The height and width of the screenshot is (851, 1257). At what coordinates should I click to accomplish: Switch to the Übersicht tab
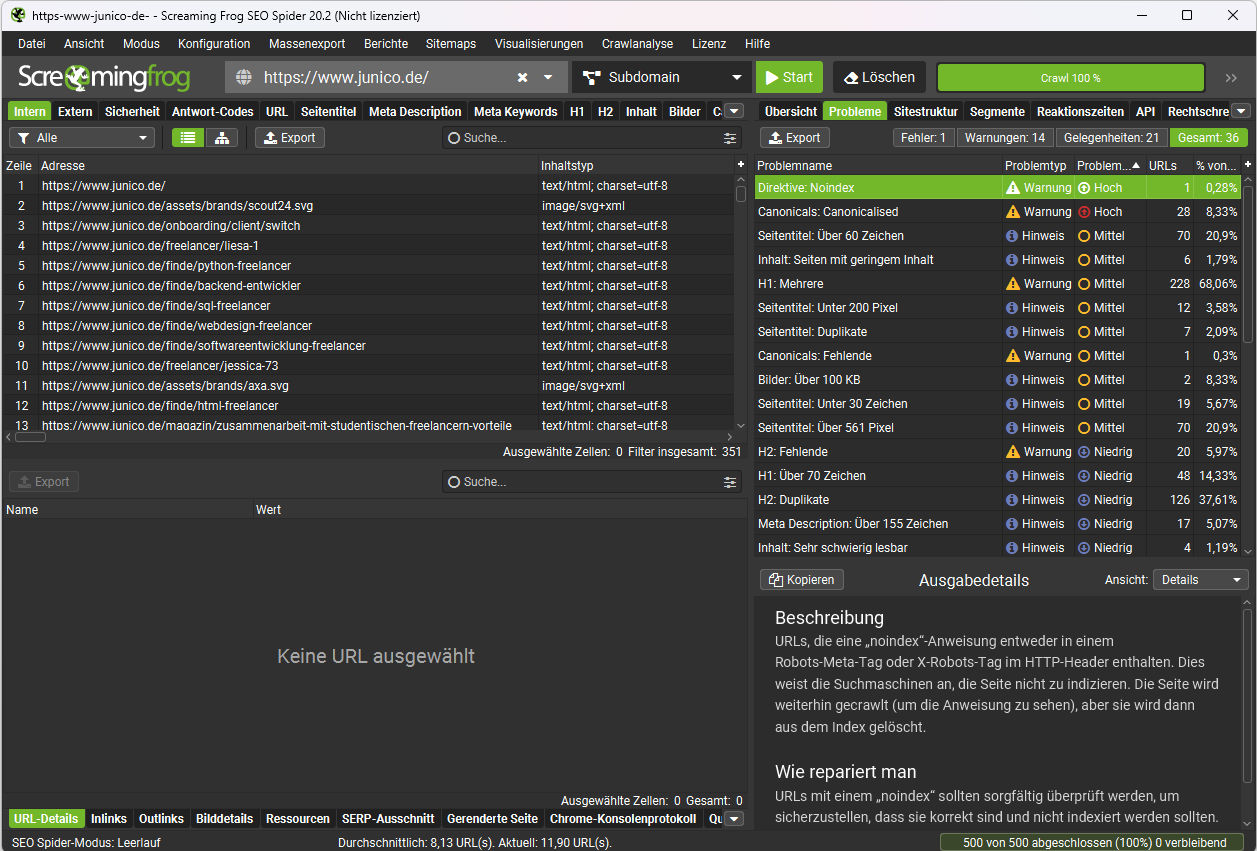point(791,112)
